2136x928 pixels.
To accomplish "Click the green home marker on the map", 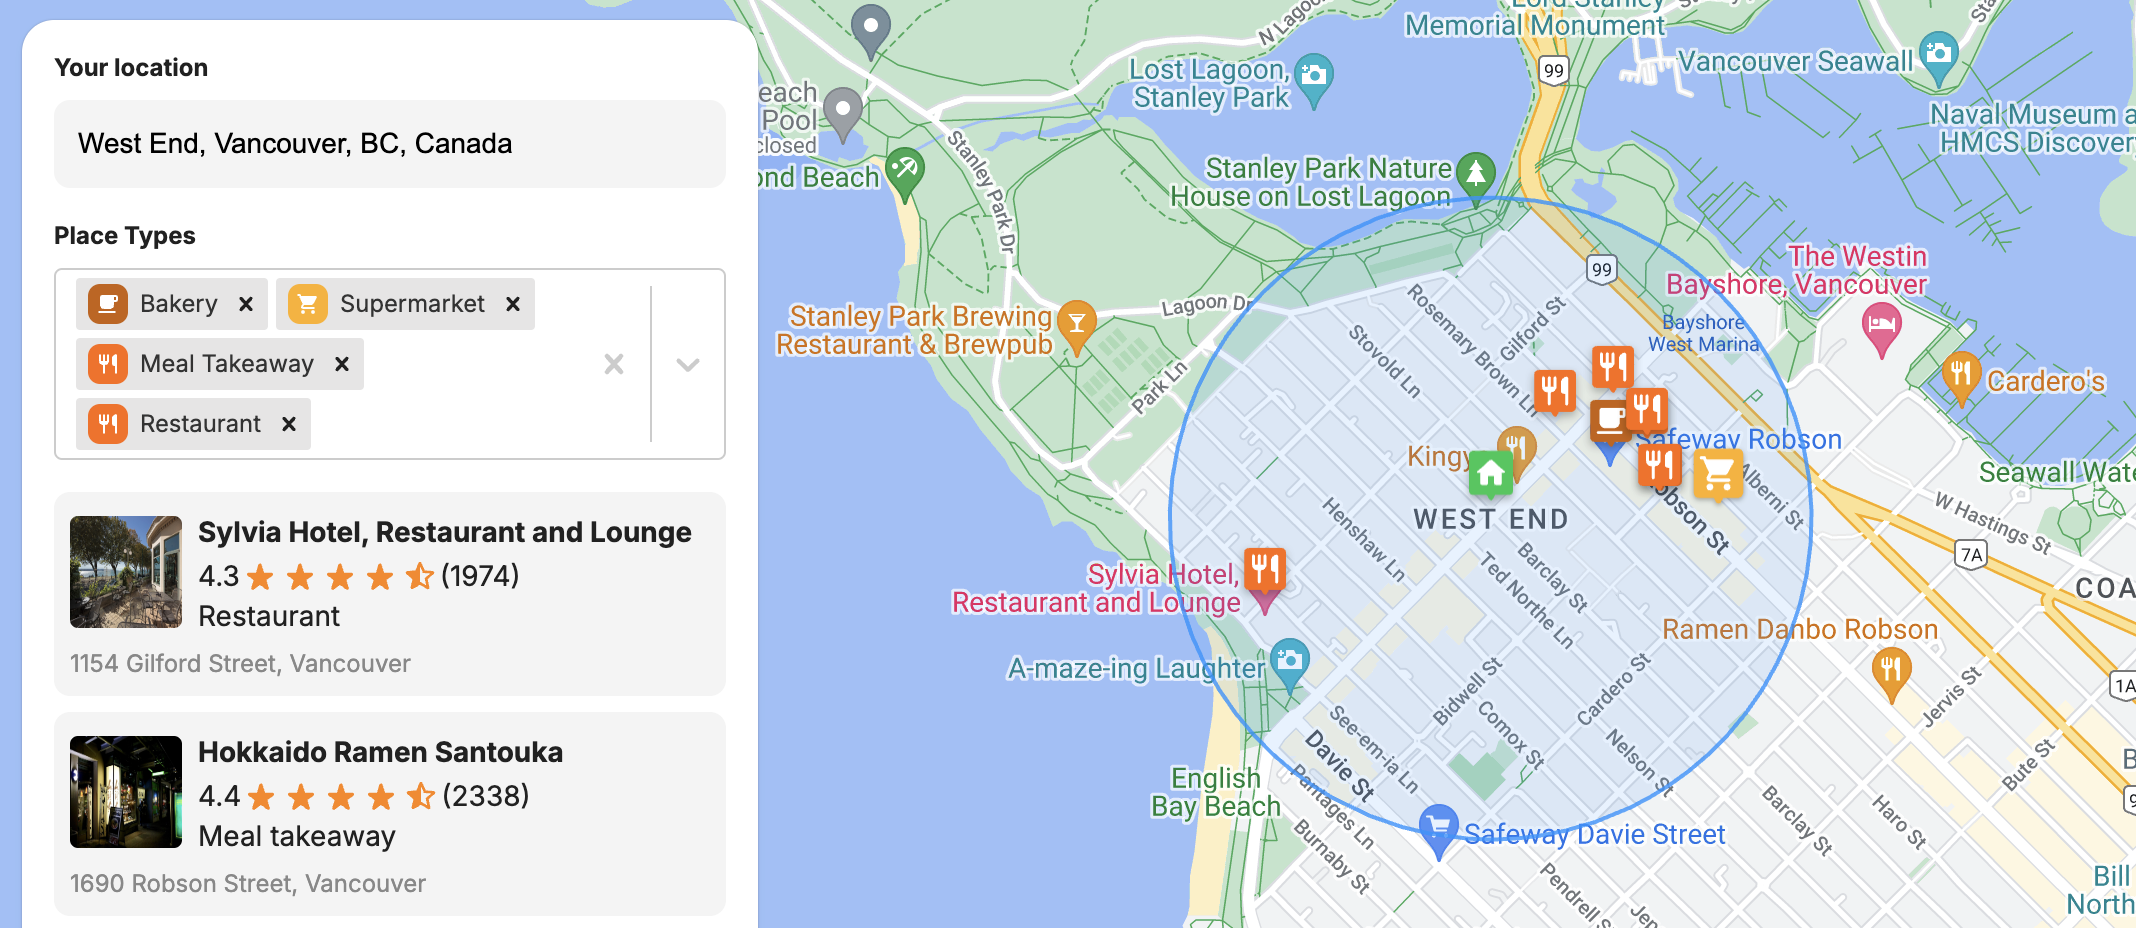I will coord(1489,473).
